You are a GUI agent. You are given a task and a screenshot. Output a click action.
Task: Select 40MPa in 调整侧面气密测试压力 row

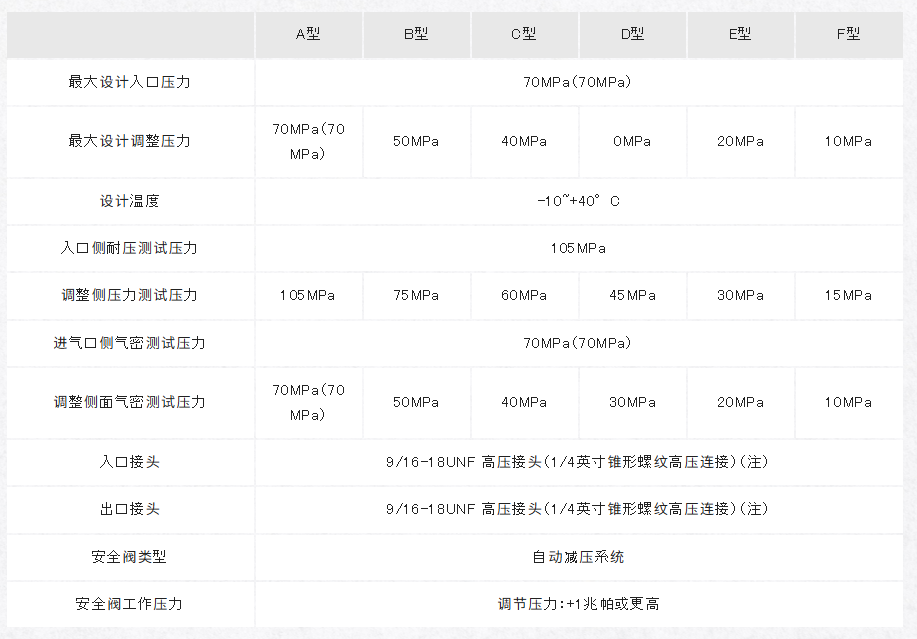click(x=524, y=402)
